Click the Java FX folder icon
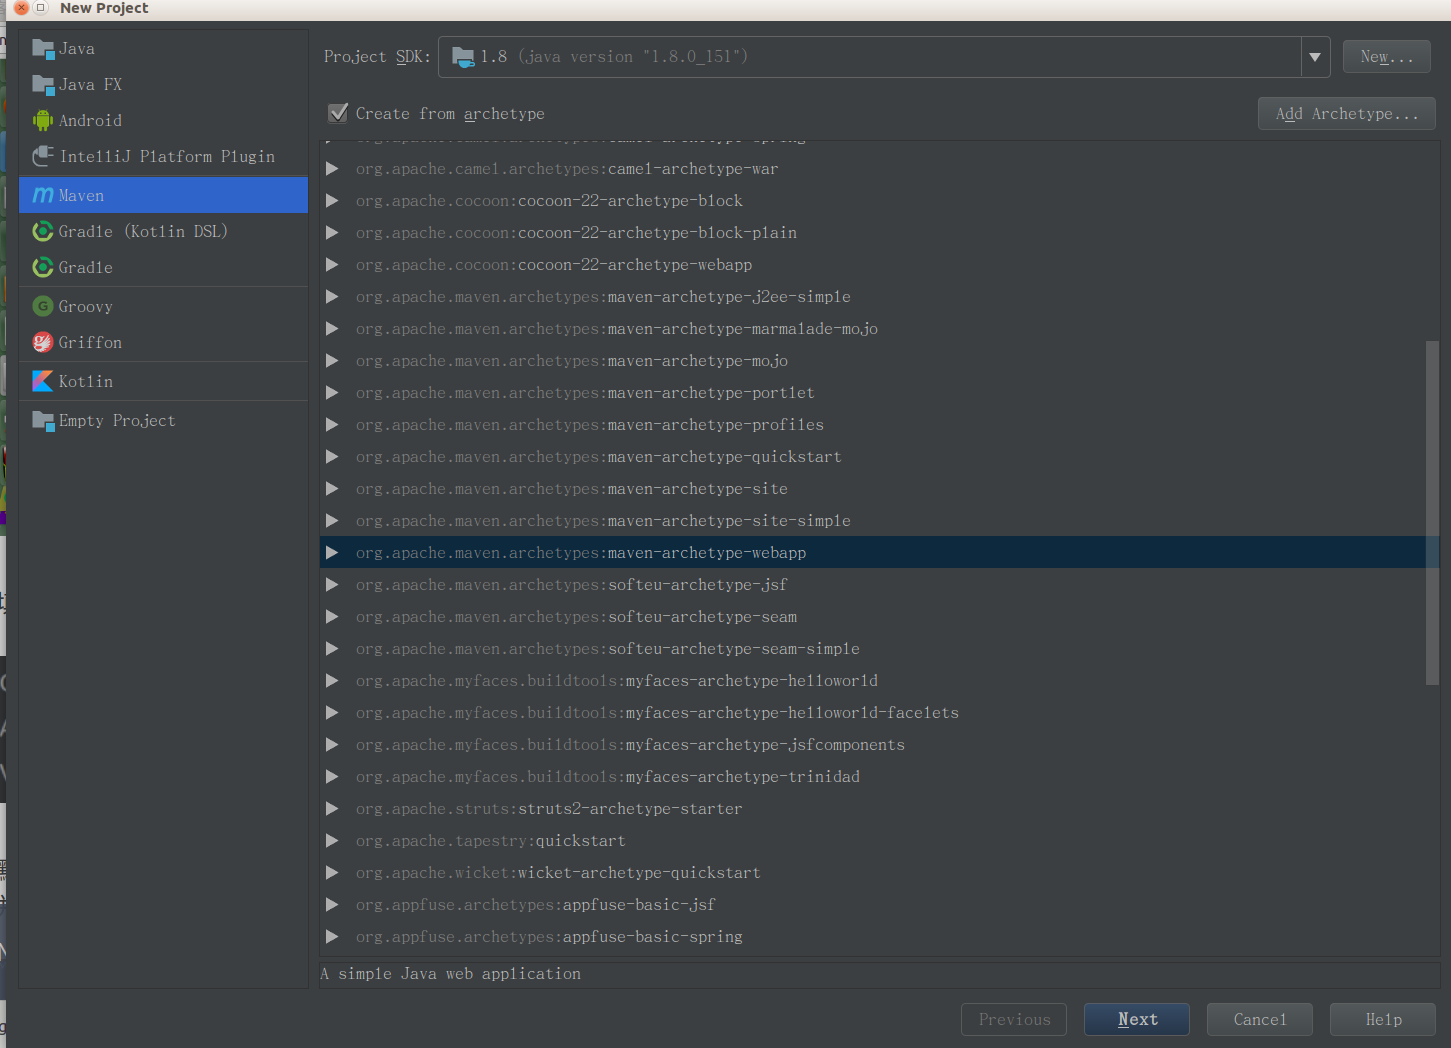Image resolution: width=1451 pixels, height=1048 pixels. [x=43, y=85]
